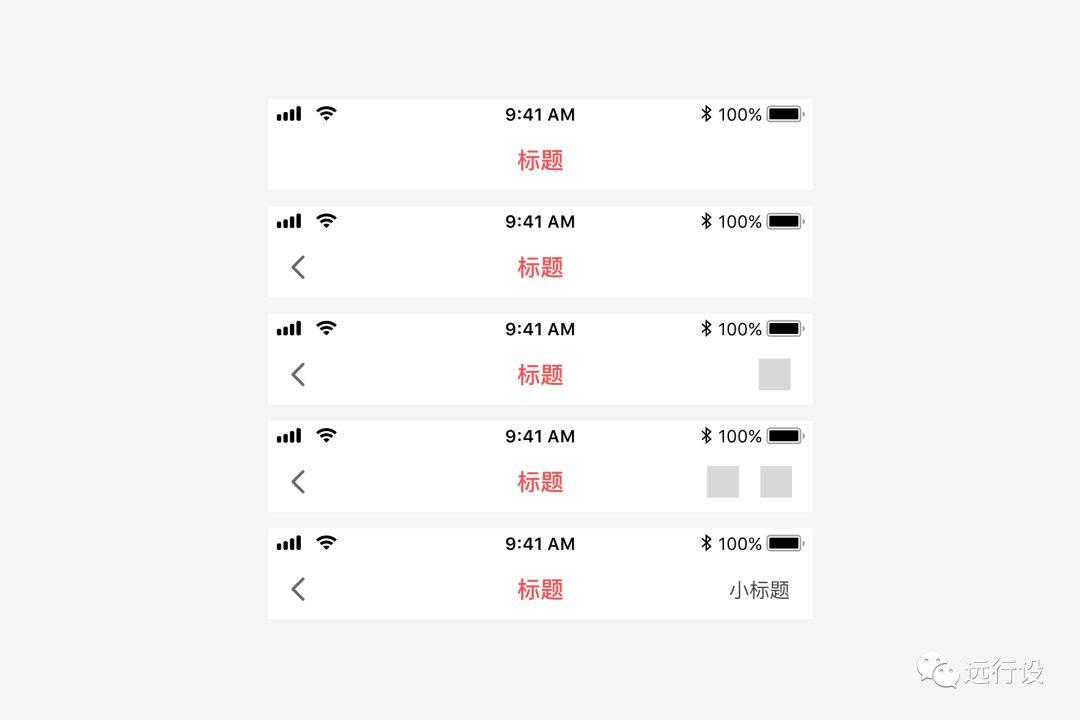Viewport: 1080px width, 720px height.
Task: Click the right gray placeholder square in fourth bar
Action: [x=776, y=482]
